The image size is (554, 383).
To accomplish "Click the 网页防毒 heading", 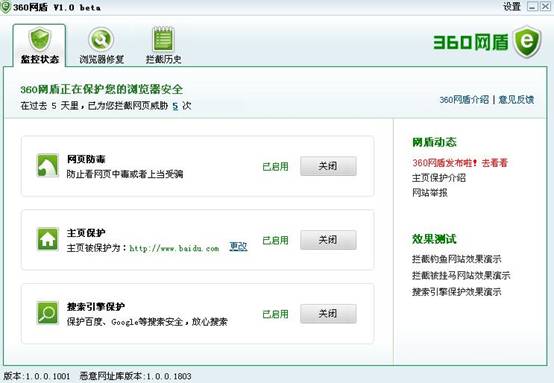I will (86, 159).
